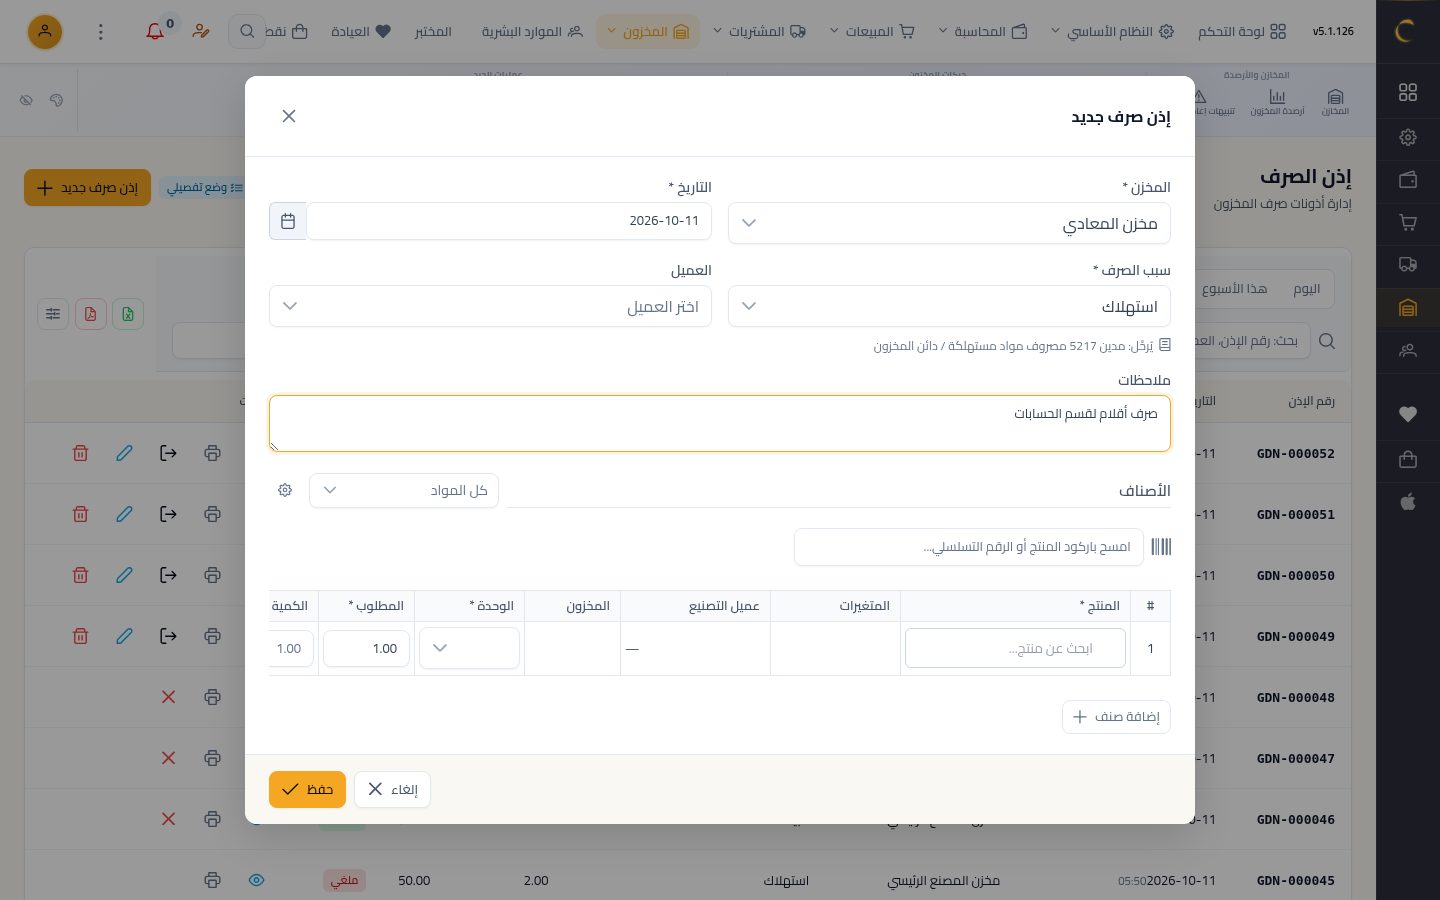Expand the سبب الصرف reason dropdown
1440x900 pixels.
[949, 306]
